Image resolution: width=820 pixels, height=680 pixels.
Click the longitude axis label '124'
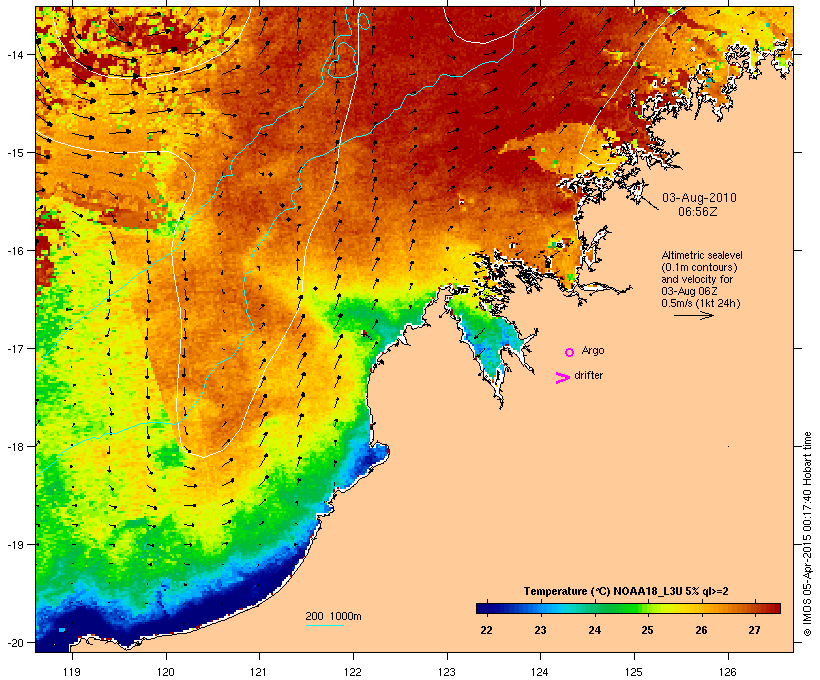pyautogui.click(x=540, y=672)
